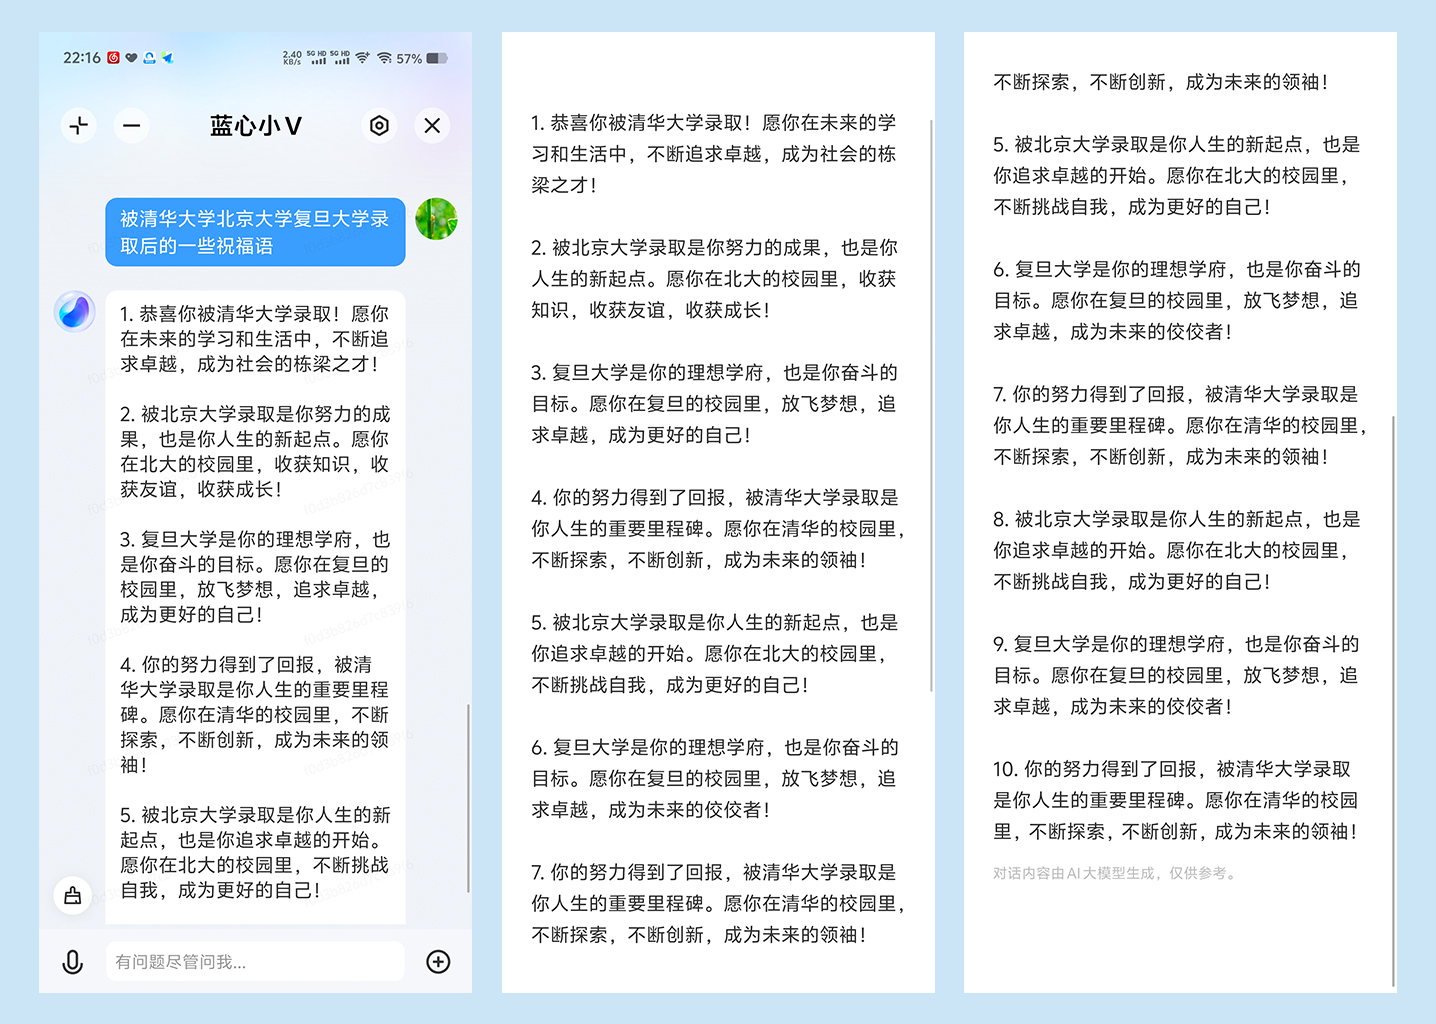Tap reply item 3 复旦大学 in left chat
The width and height of the screenshot is (1436, 1024).
click(255, 576)
